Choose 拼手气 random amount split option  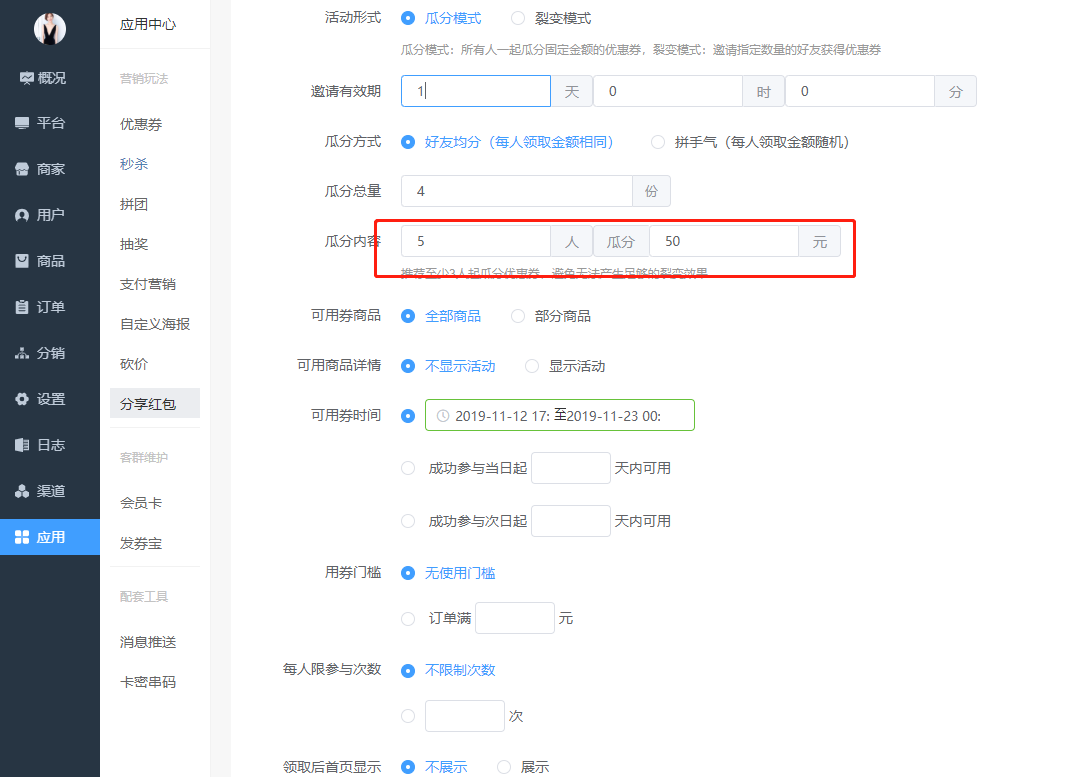tap(658, 142)
